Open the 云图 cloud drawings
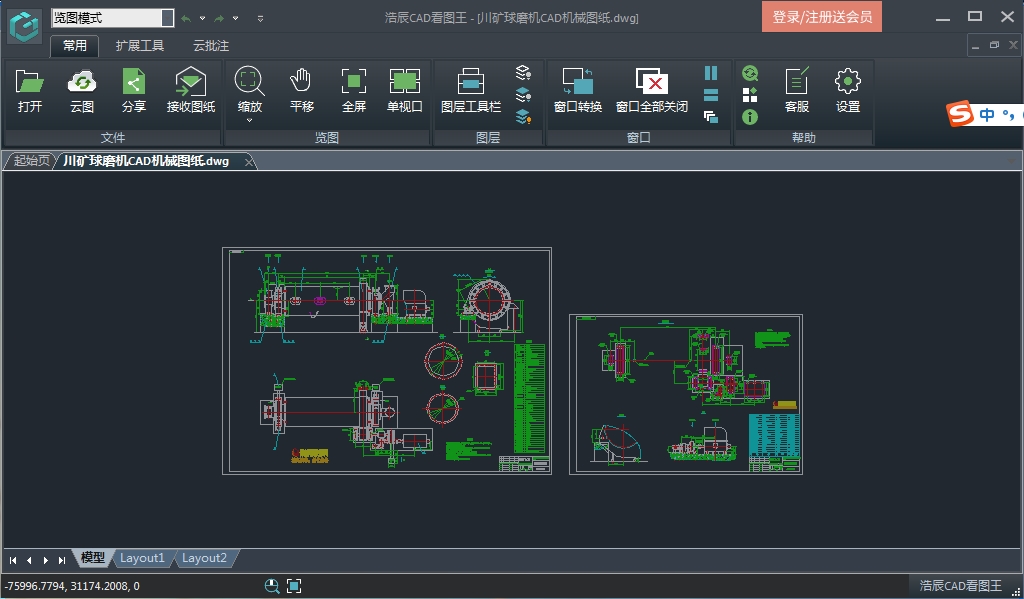The width and height of the screenshot is (1024, 599). (82, 91)
